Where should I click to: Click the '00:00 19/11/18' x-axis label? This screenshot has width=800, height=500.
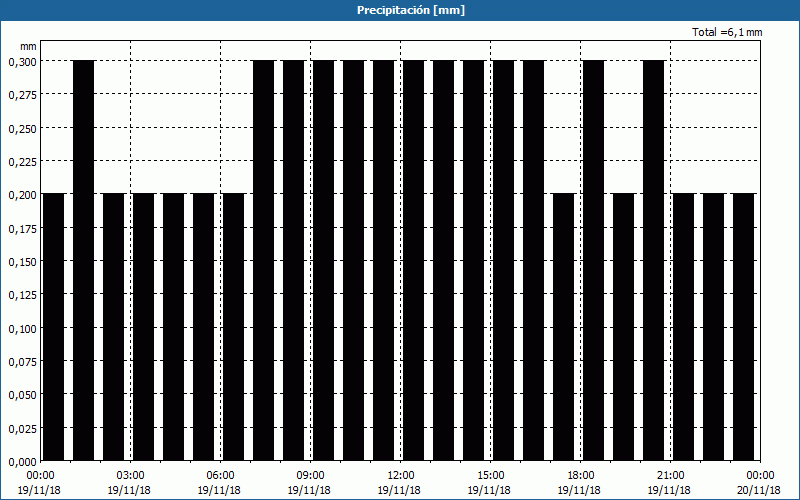coord(39,483)
